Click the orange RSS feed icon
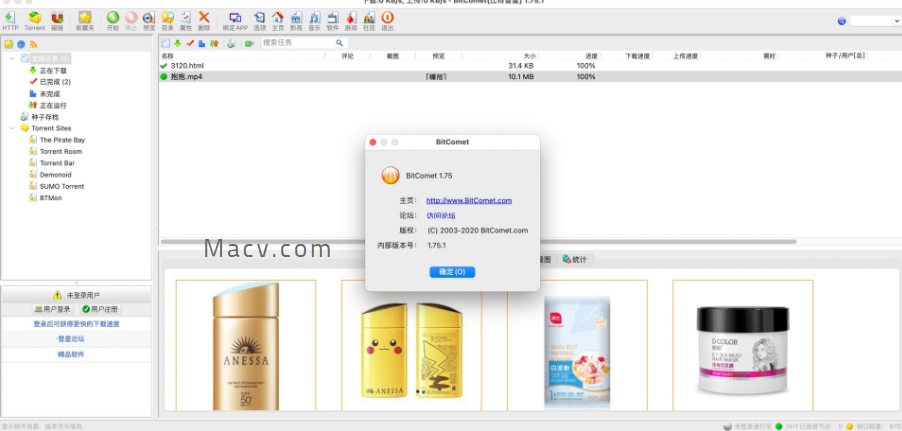Image resolution: width=902 pixels, height=431 pixels. [33, 44]
